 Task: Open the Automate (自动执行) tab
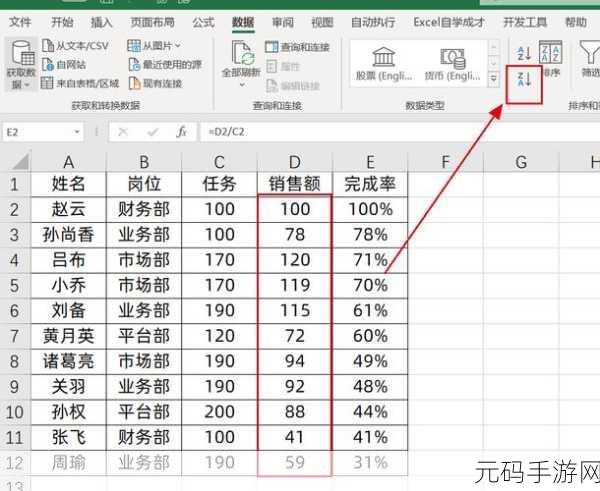point(373,22)
